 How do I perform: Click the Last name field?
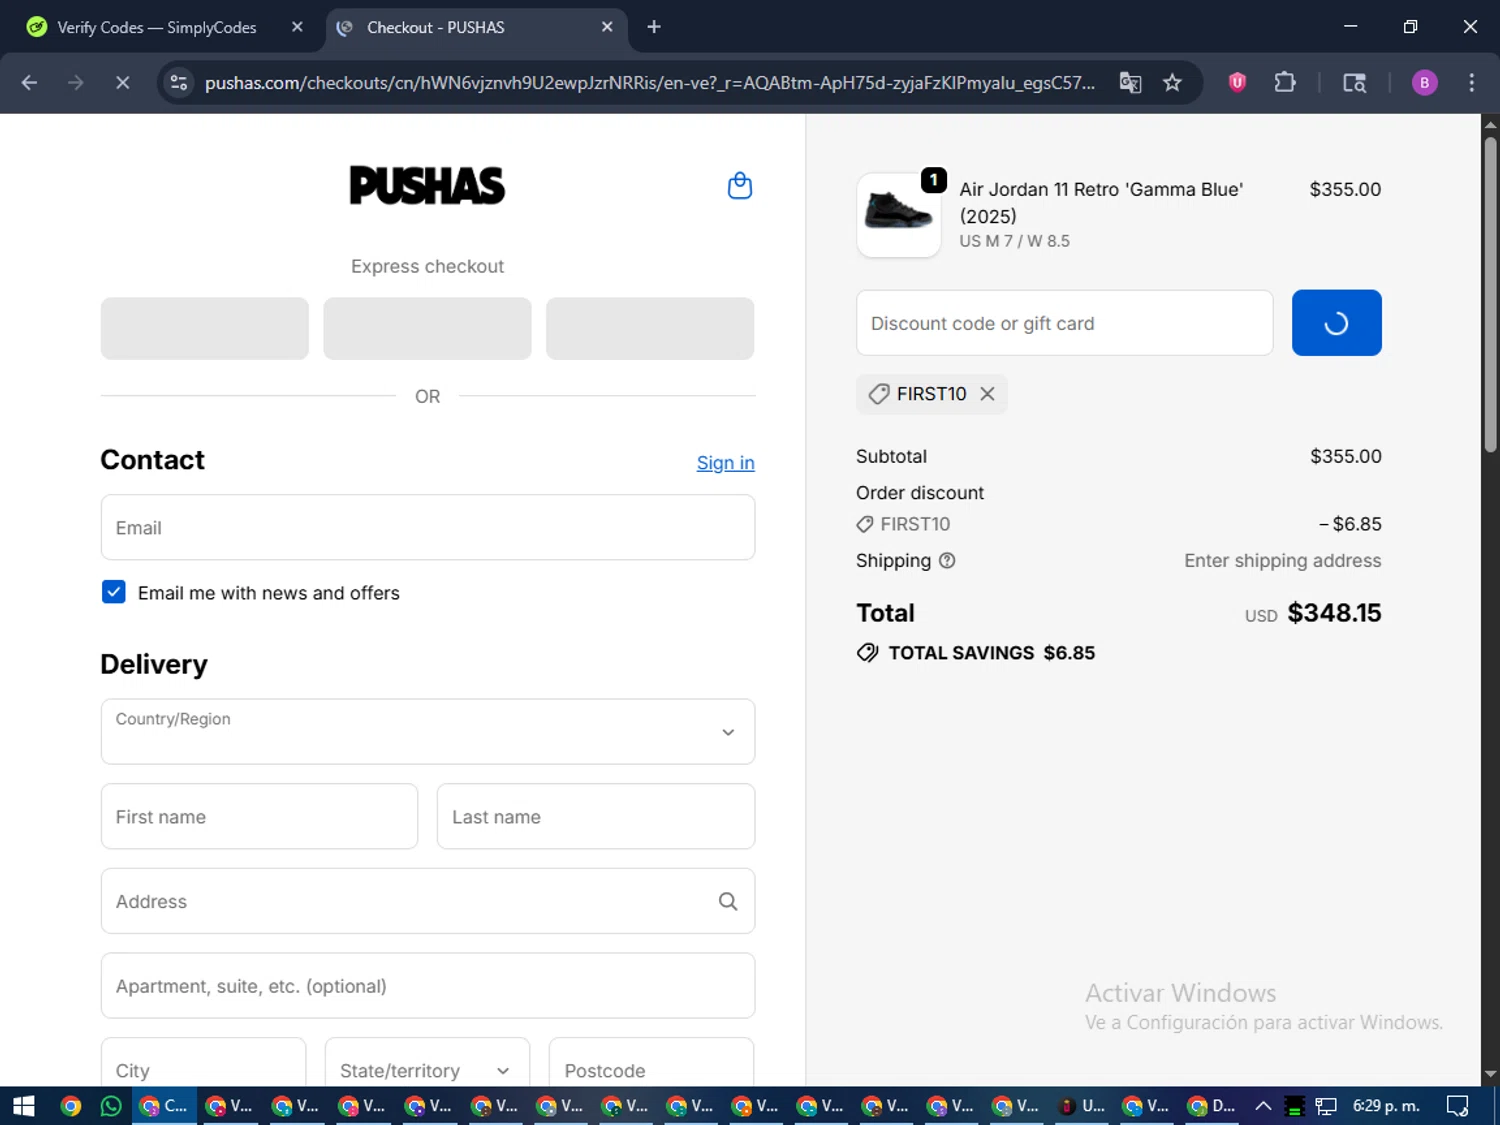pos(596,816)
